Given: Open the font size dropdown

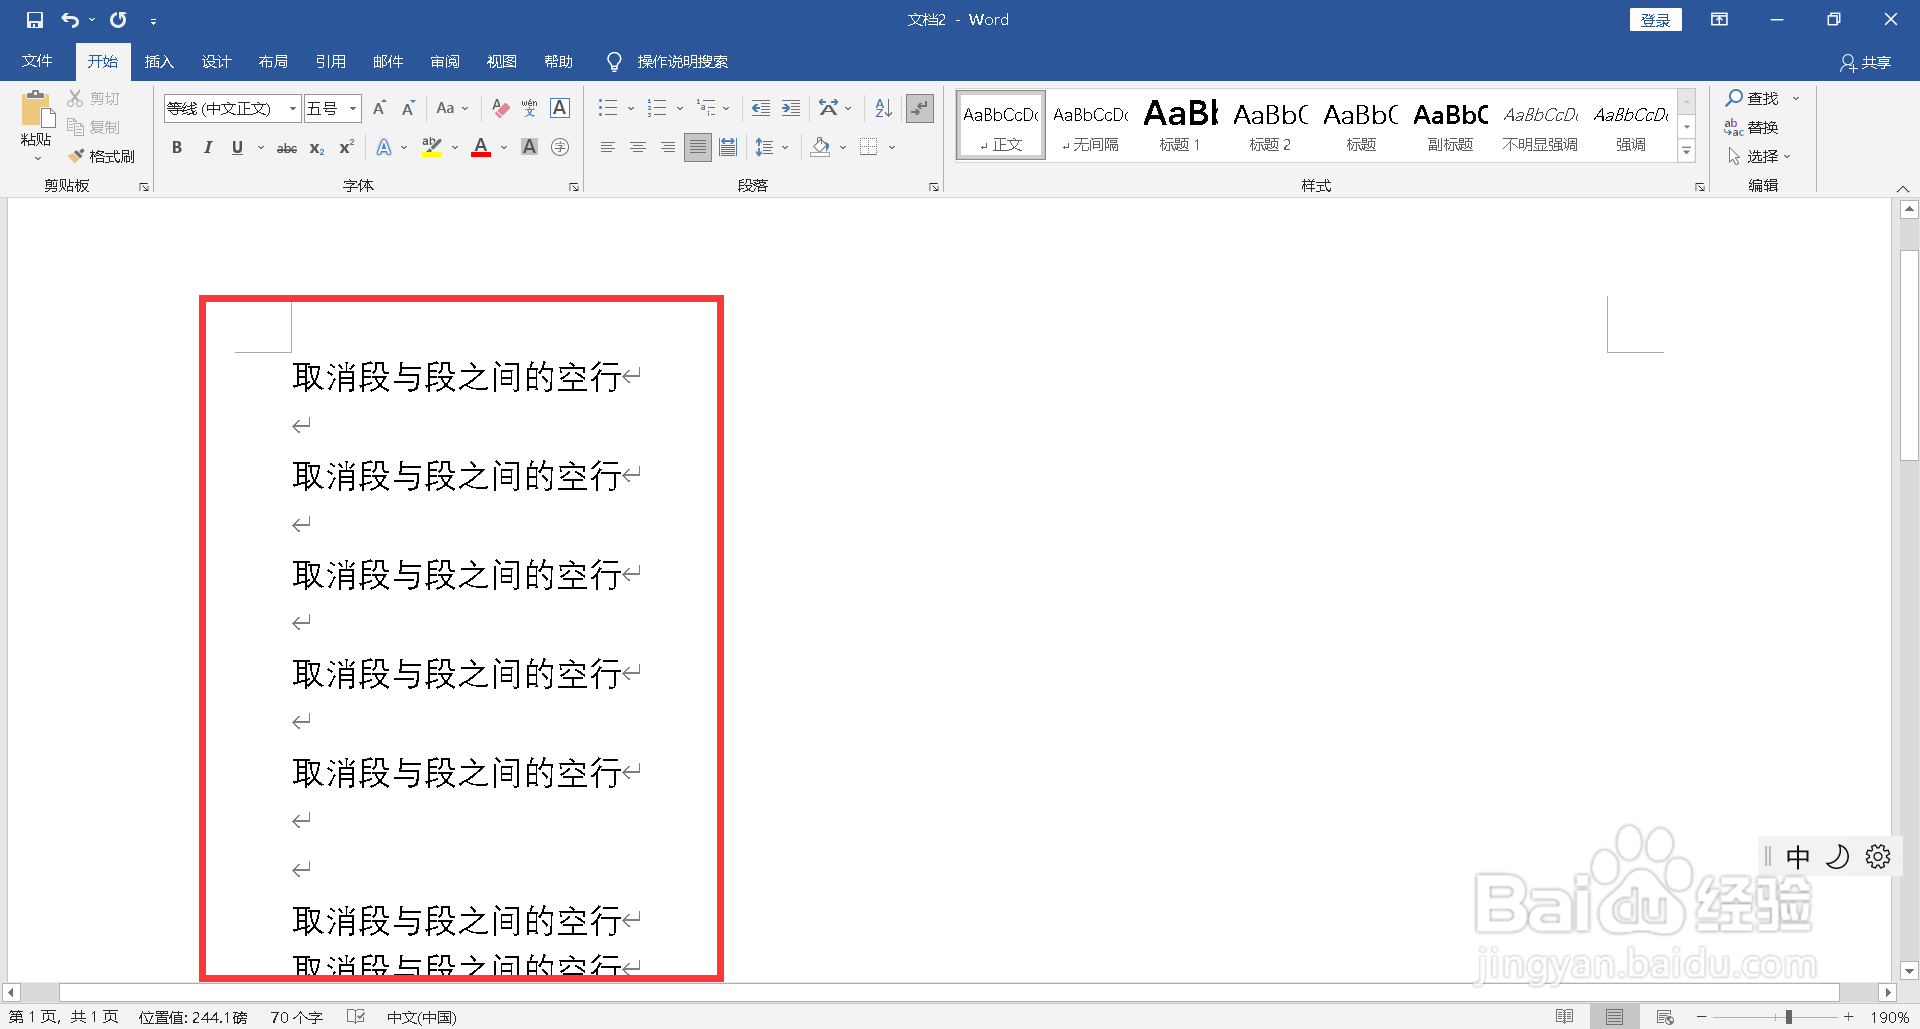Looking at the screenshot, I should [353, 108].
